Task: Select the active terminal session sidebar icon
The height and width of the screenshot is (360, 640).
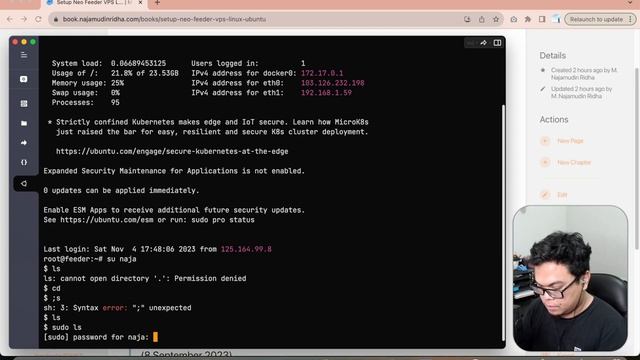Action: (24, 183)
